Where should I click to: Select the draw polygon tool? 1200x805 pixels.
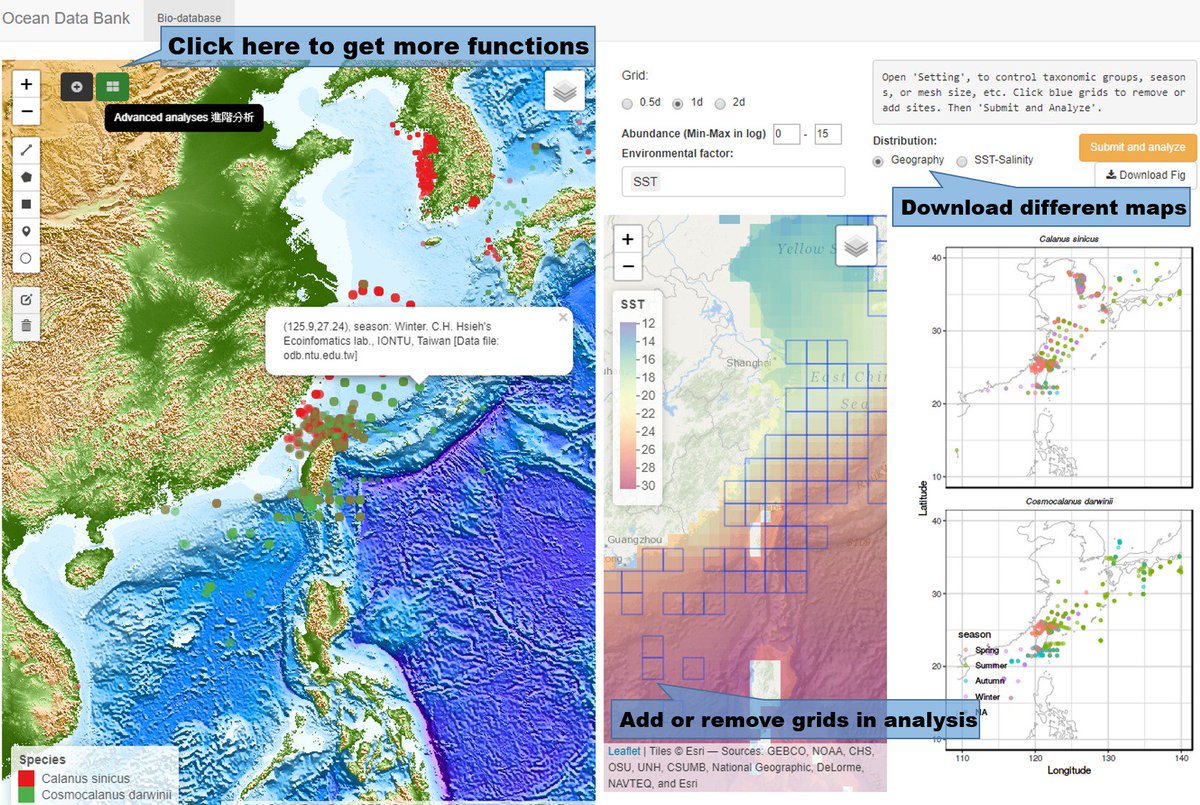pos(26,177)
